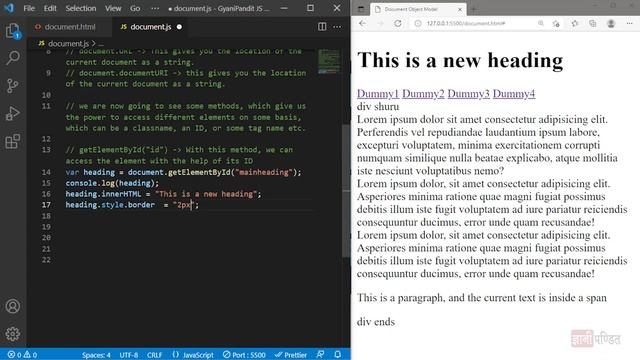Viewport: 640px width, 360px height.
Task: Click the 'div shuru' text in page
Action: pyautogui.click(x=378, y=107)
